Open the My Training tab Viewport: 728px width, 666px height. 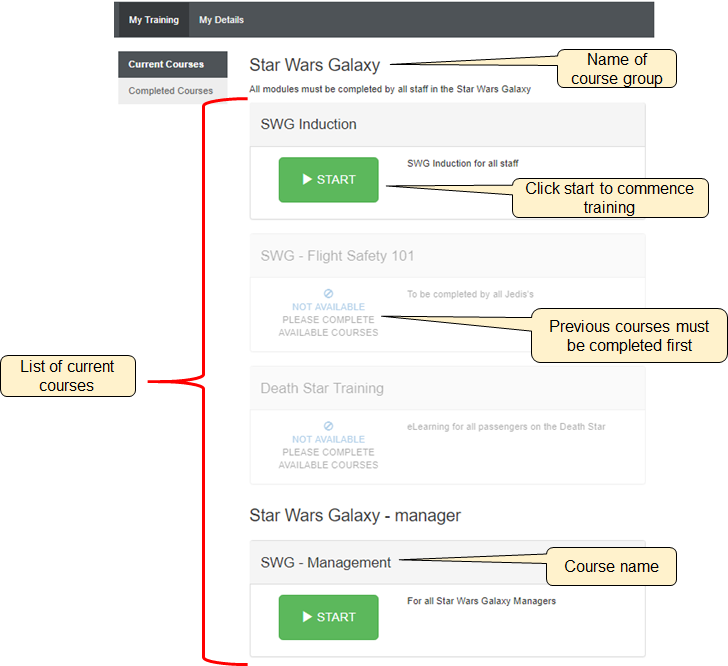coord(154,20)
